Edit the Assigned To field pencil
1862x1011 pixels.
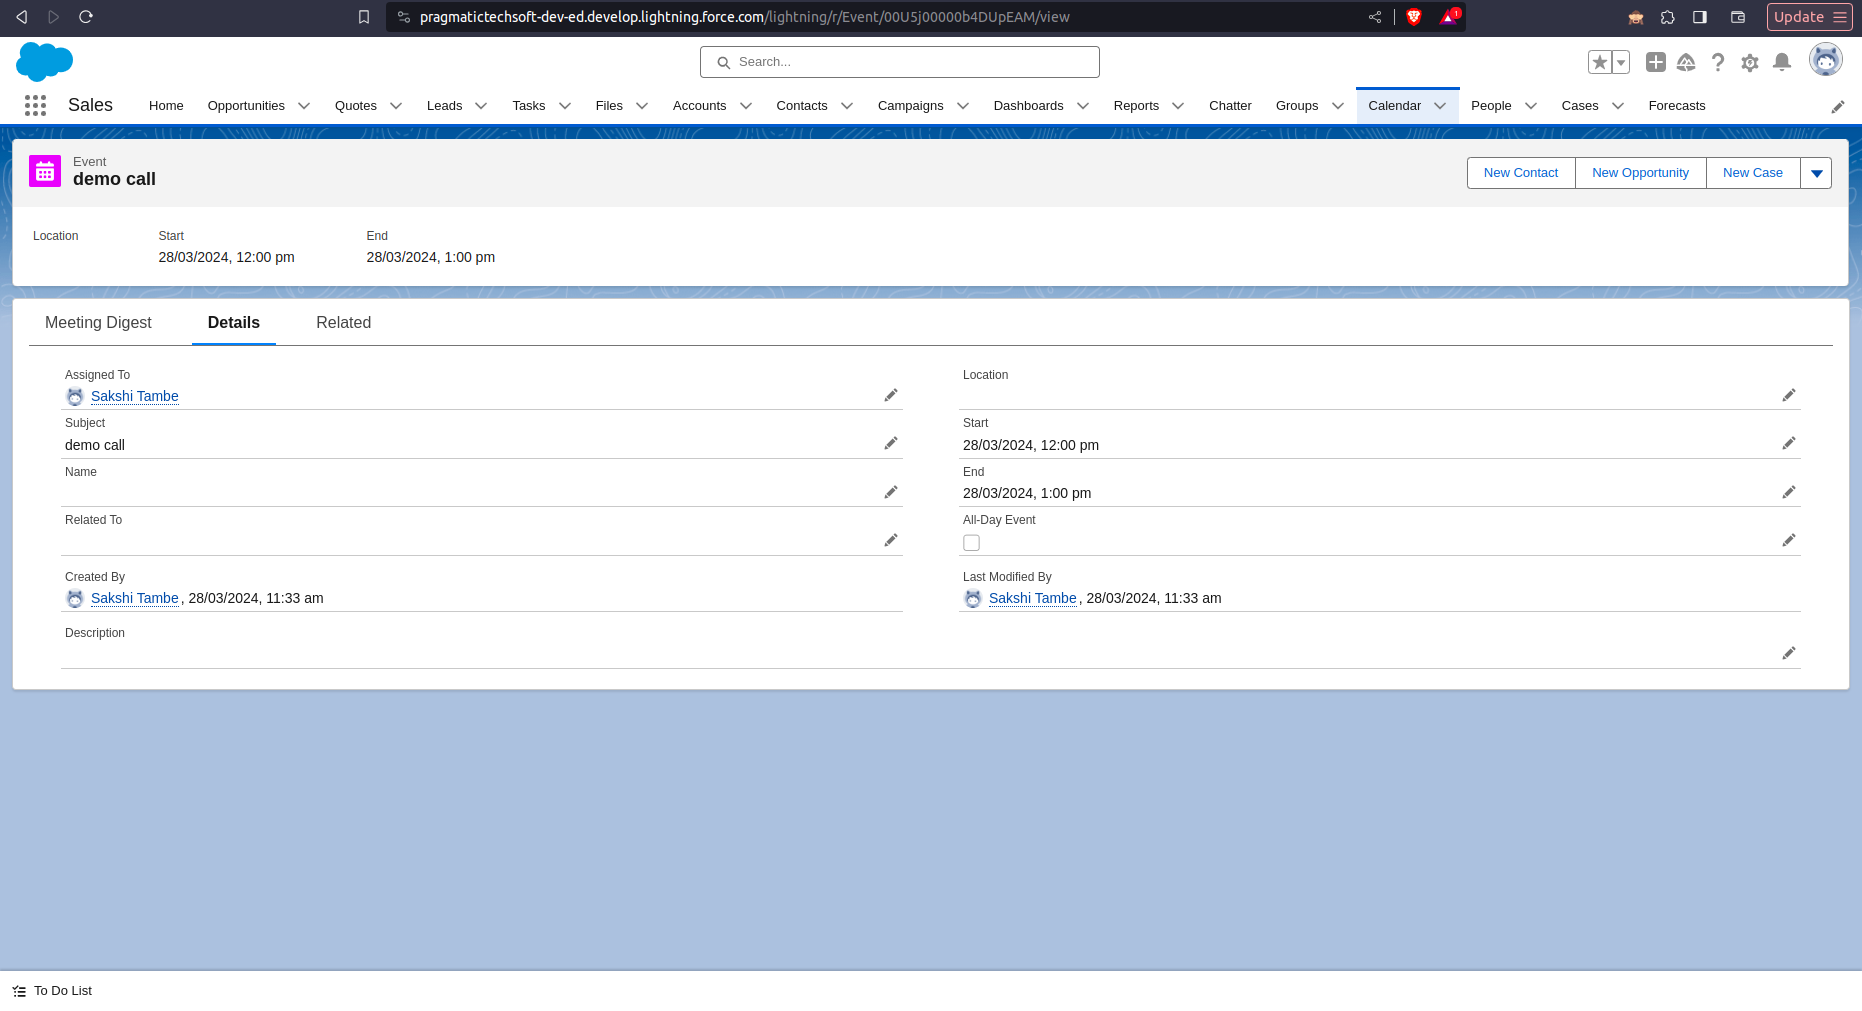pos(891,395)
